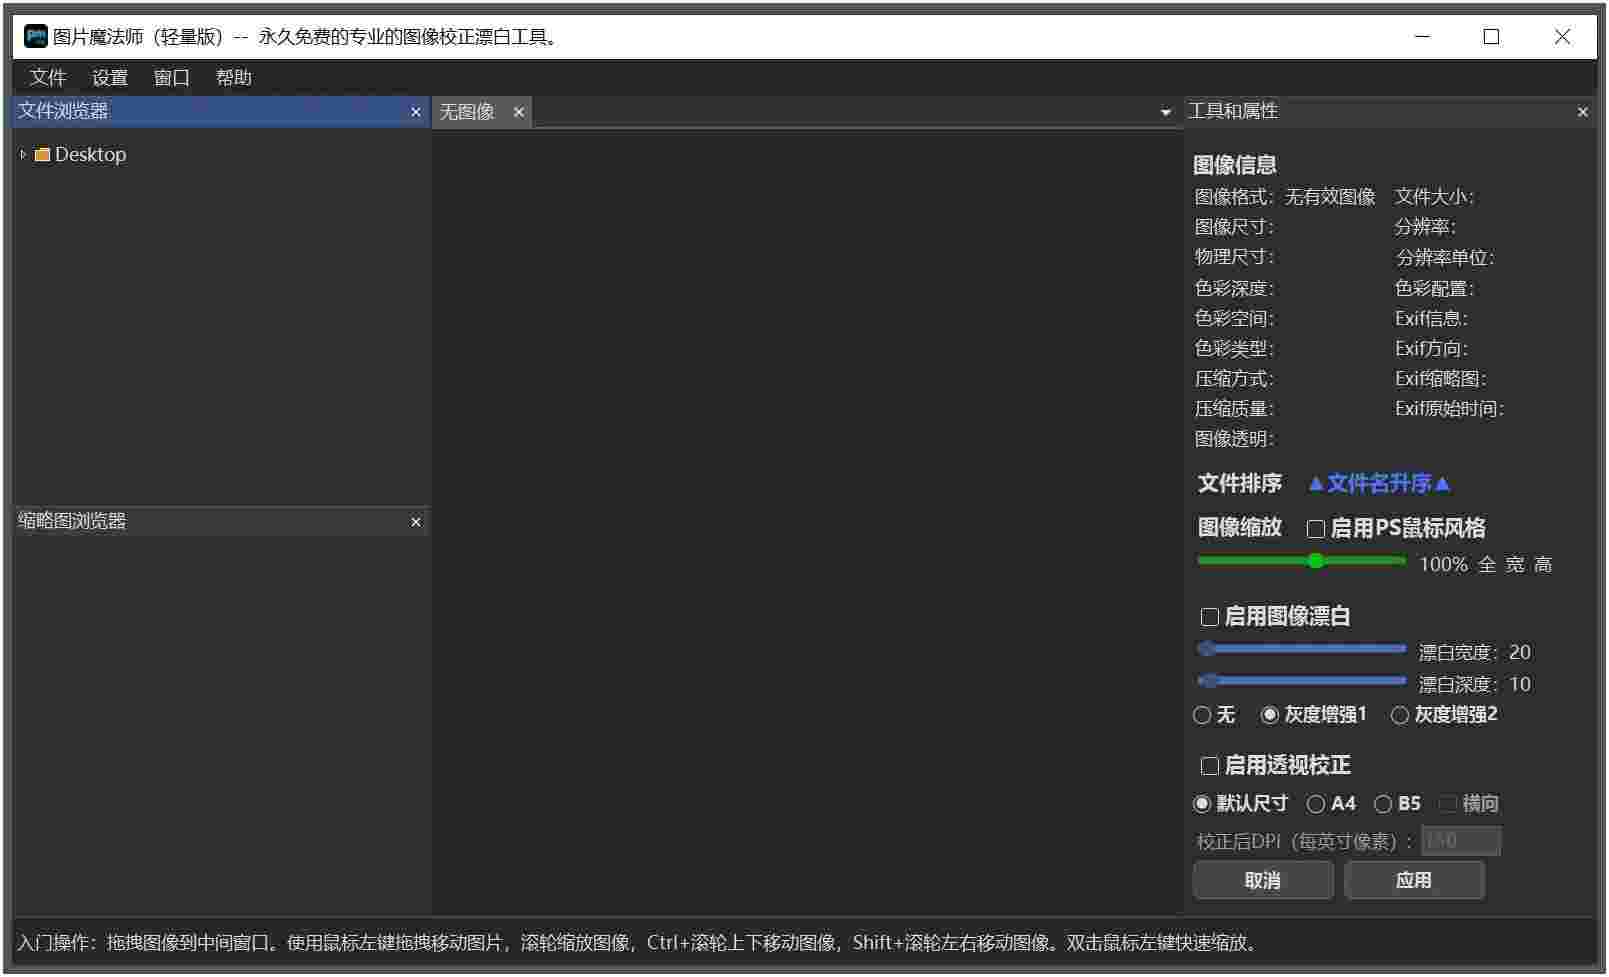Image resolution: width=1609 pixels, height=977 pixels.
Task: Check the 横向 landscape option
Action: pos(1448,803)
